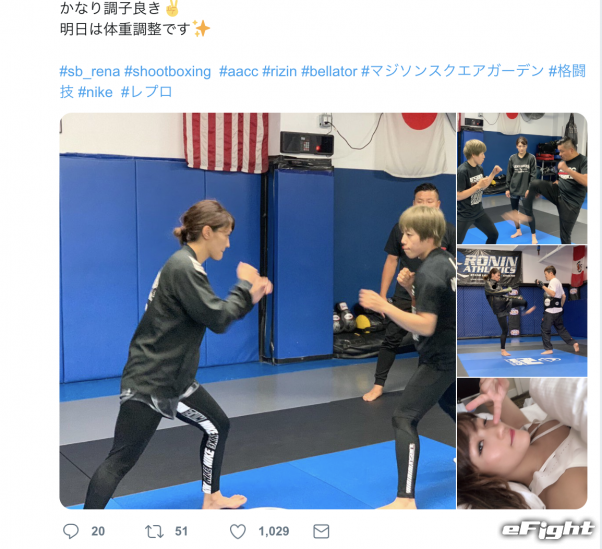Click the reply speech bubble icon
The width and height of the screenshot is (602, 549).
(71, 531)
